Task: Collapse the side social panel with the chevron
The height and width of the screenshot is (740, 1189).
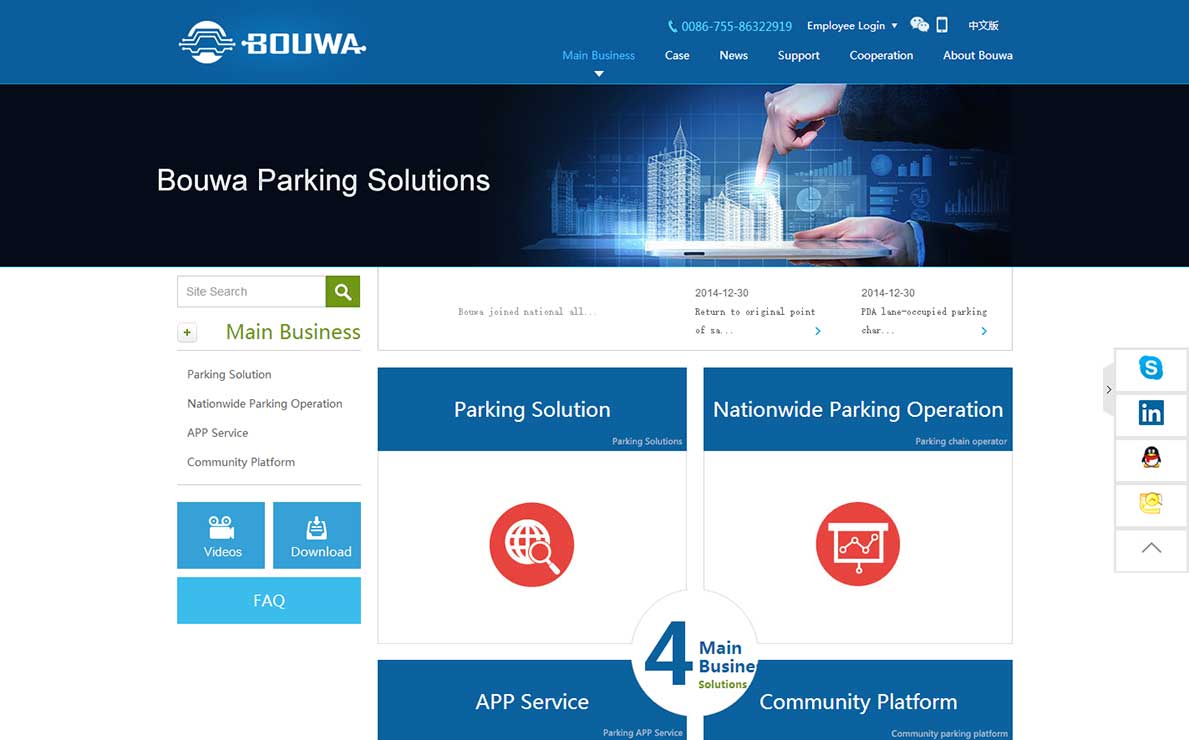Action: pyautogui.click(x=1109, y=390)
